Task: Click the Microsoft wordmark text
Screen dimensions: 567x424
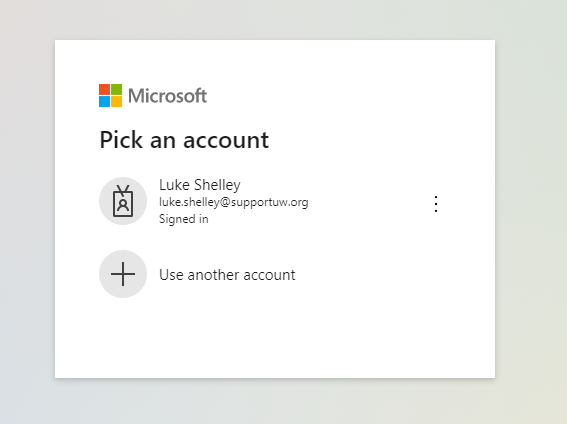Action: [167, 96]
